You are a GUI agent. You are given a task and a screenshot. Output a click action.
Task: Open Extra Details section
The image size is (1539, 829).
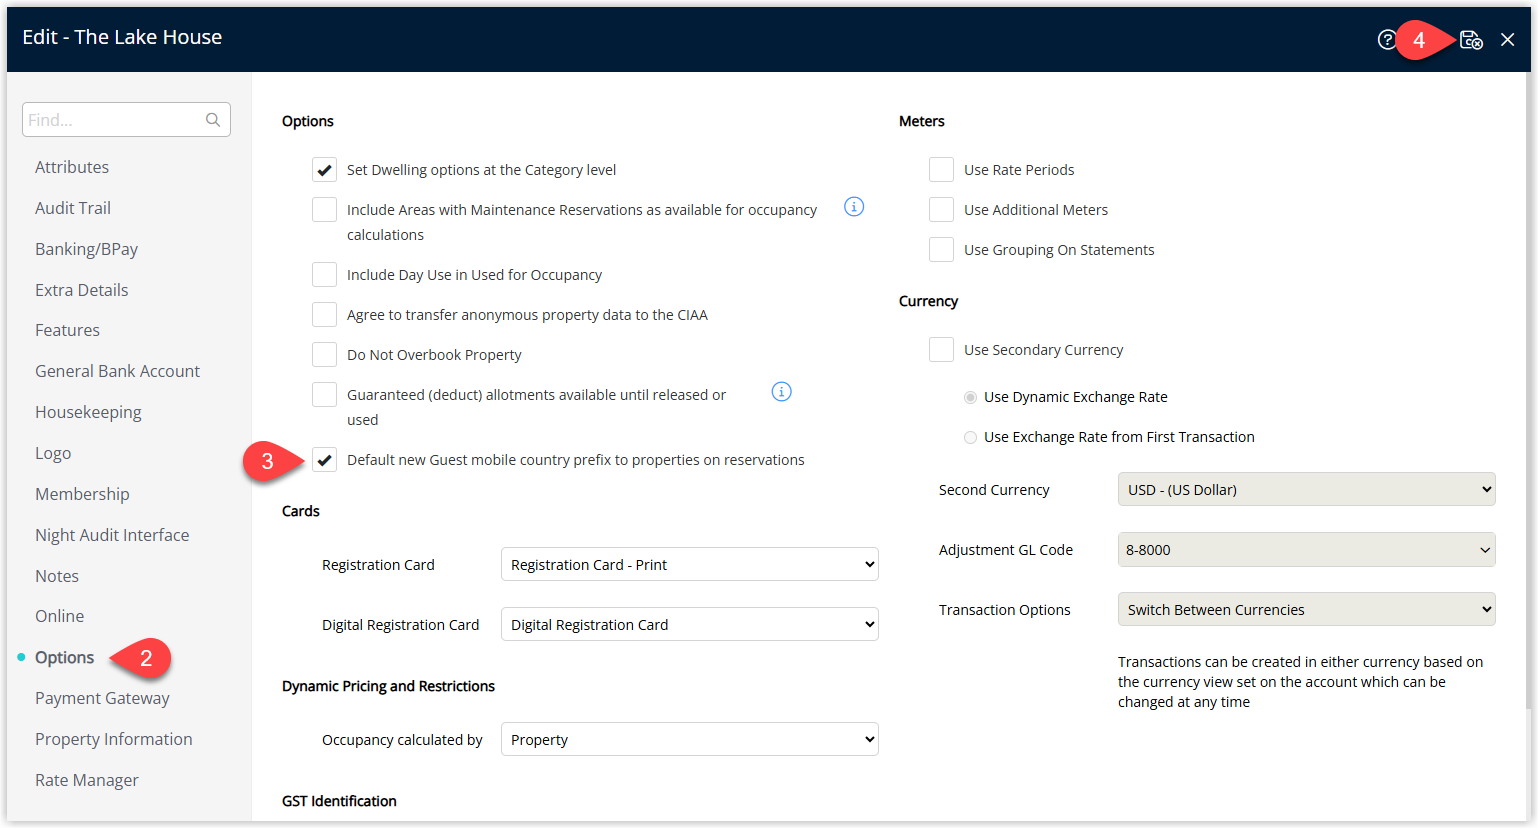point(82,290)
